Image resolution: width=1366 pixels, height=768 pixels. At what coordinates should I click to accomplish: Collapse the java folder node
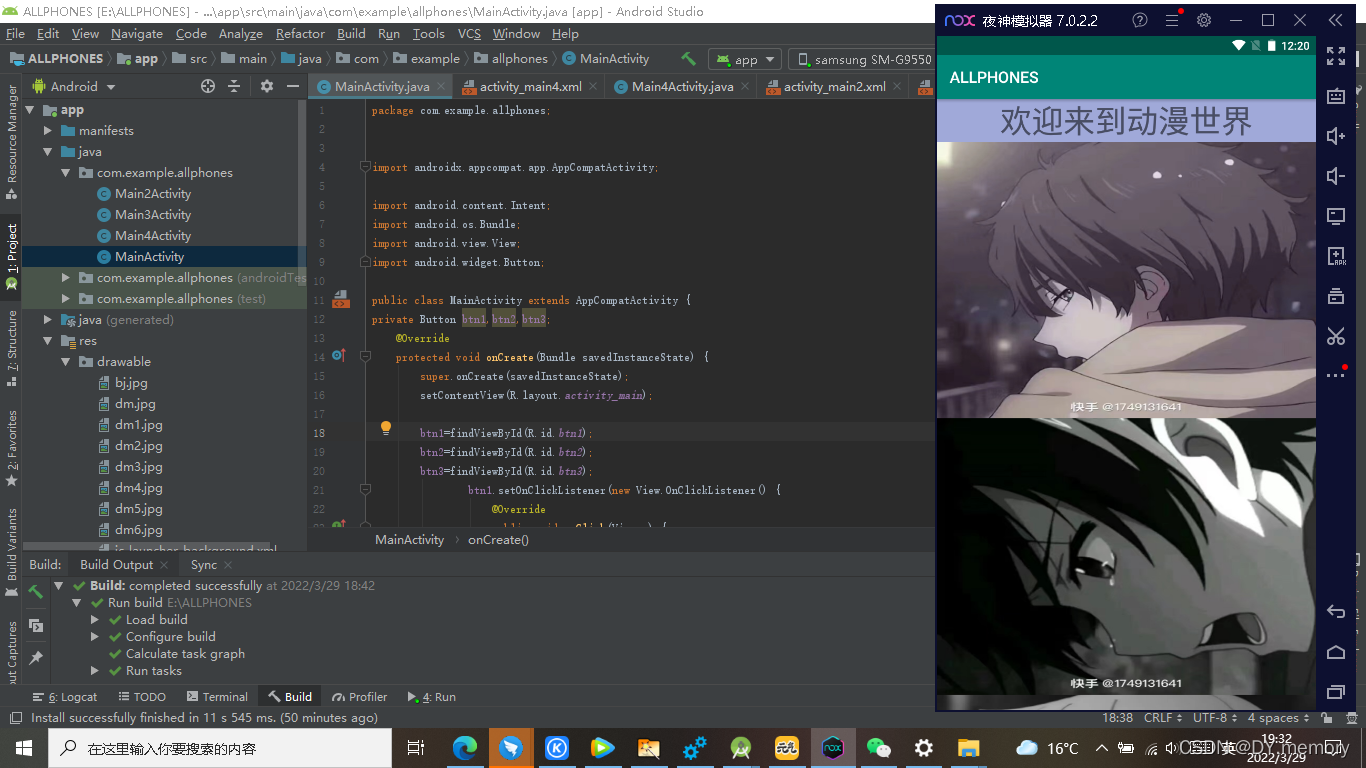48,152
